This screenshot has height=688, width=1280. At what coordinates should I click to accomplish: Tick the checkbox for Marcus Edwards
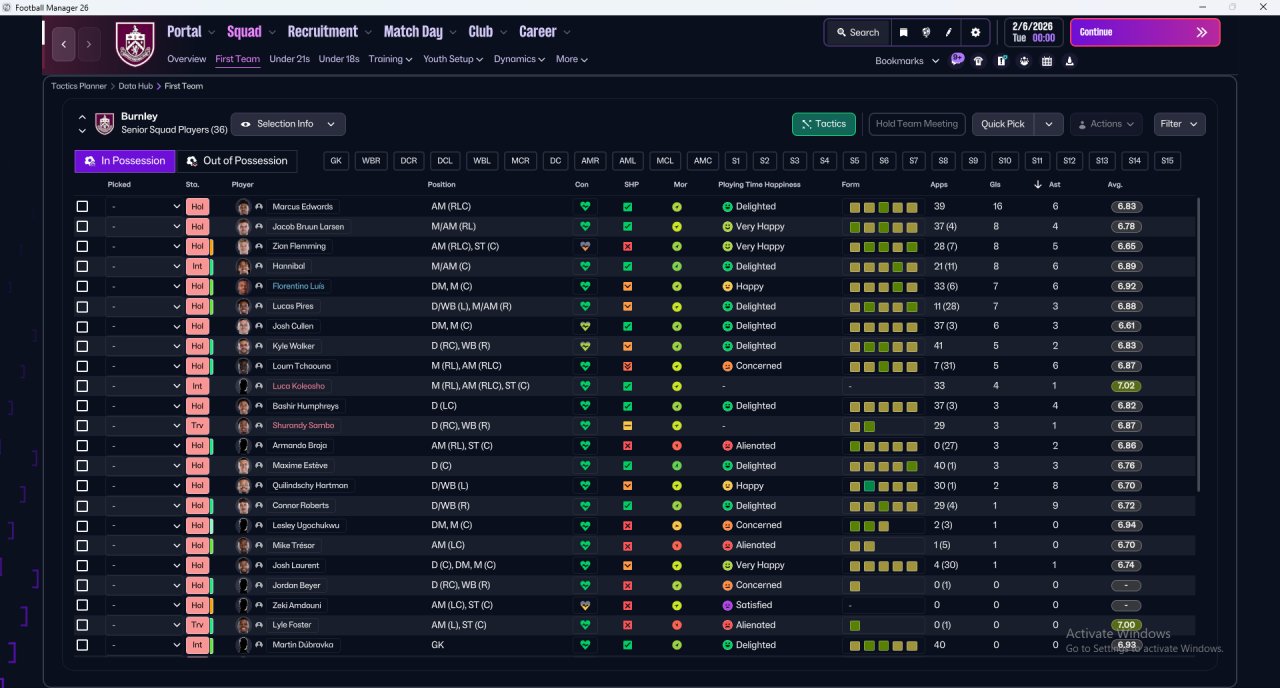82,207
